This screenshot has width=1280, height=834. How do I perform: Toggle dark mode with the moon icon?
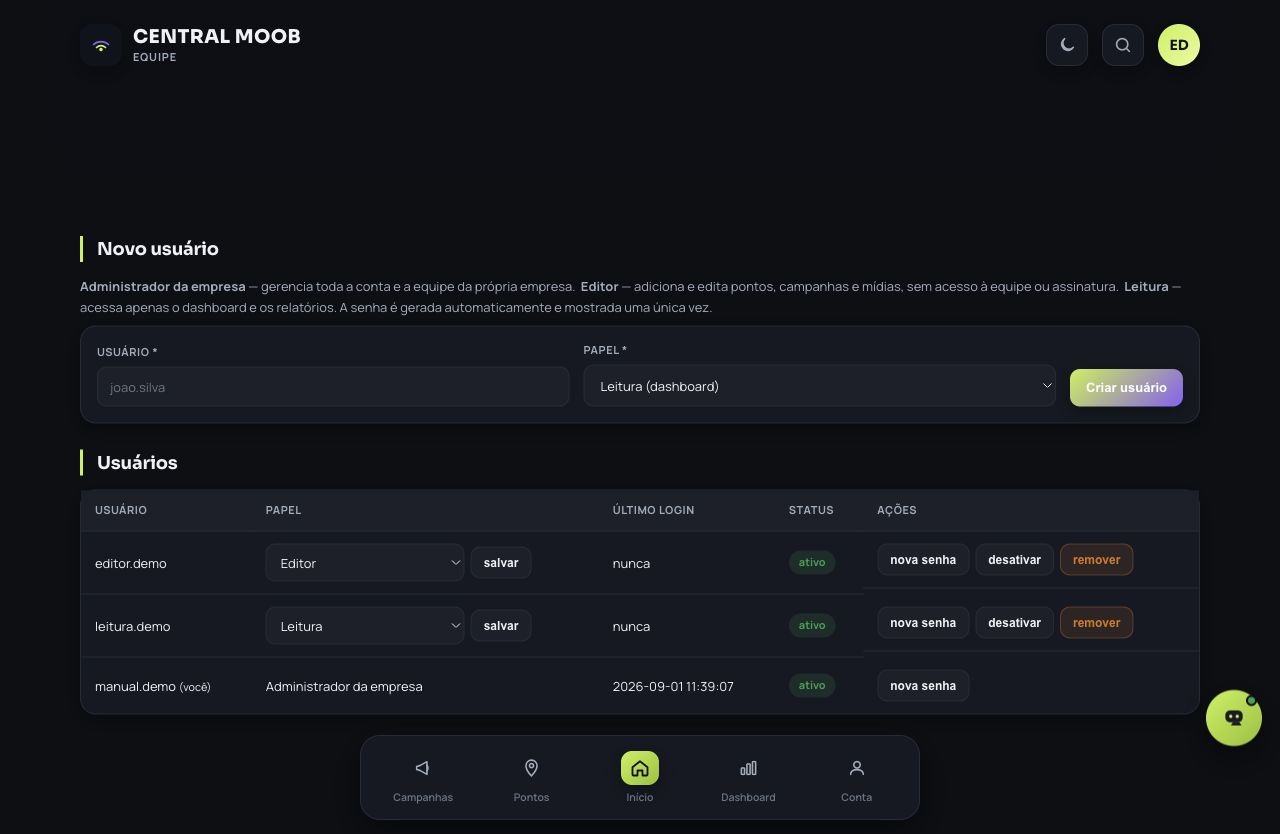[1067, 45]
